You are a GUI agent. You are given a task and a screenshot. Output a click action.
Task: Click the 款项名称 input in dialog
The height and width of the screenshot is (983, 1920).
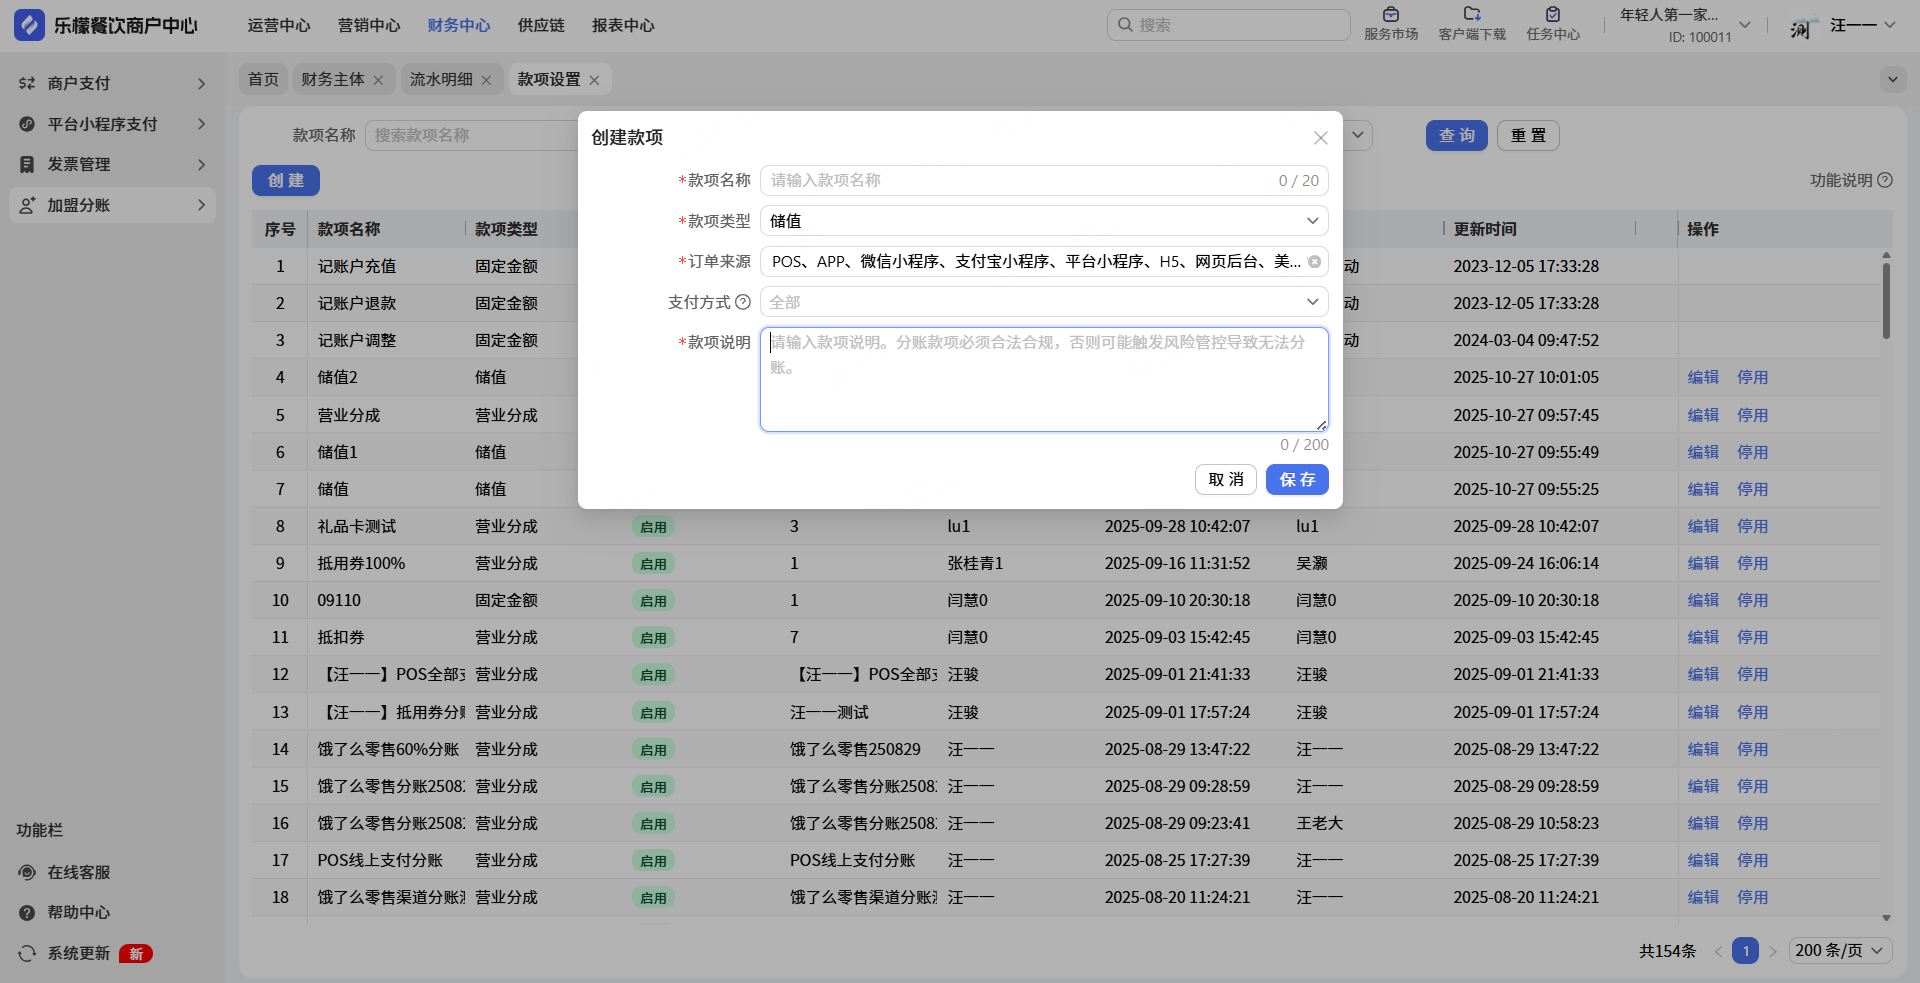click(x=1044, y=180)
